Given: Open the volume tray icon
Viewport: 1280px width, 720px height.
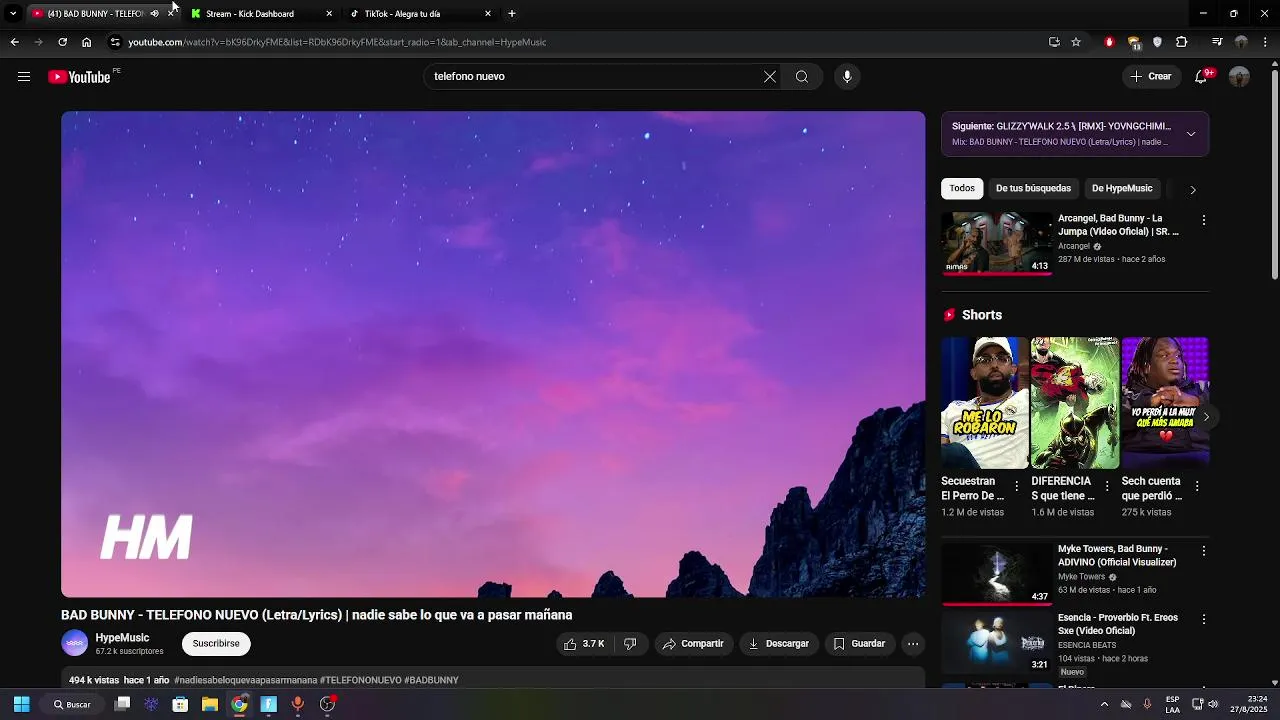Looking at the screenshot, I should click(1213, 704).
